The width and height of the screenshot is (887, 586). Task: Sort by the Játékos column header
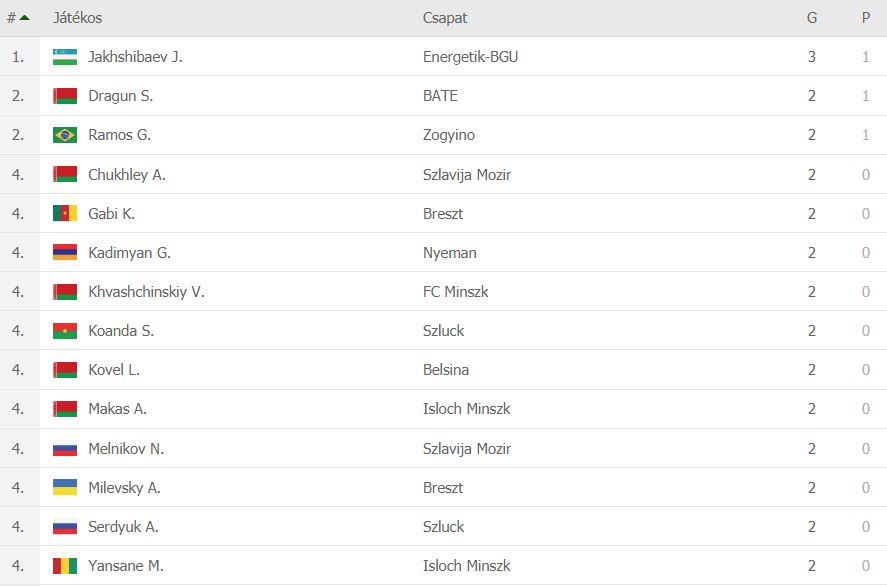coord(77,18)
